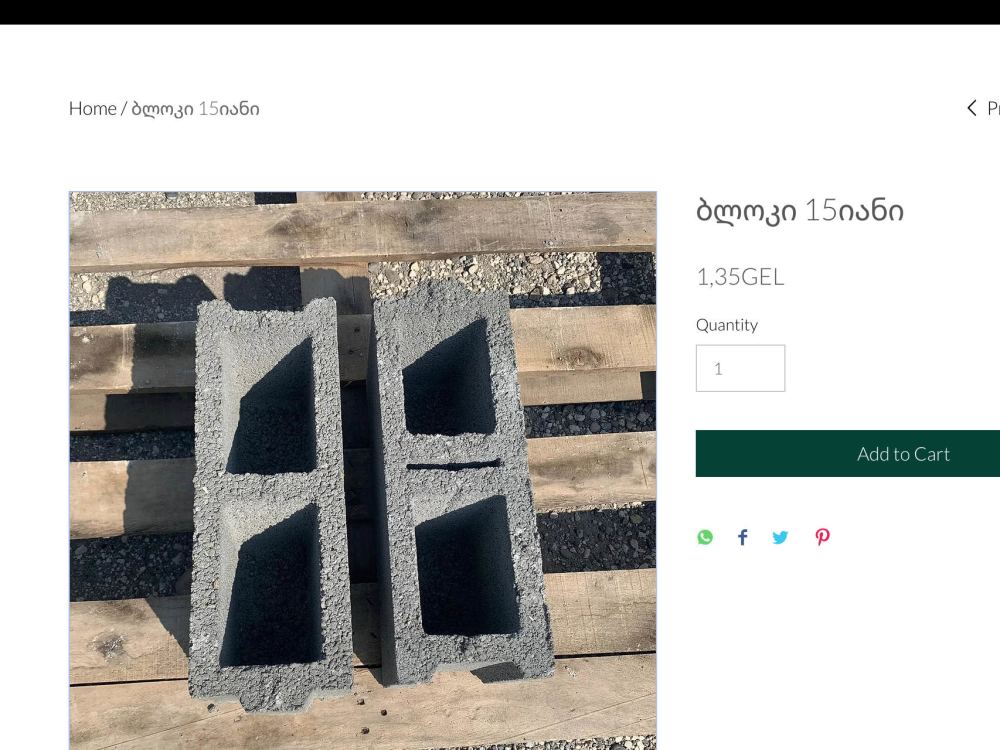Select the ბლოკი 15იანი product title

click(x=800, y=210)
